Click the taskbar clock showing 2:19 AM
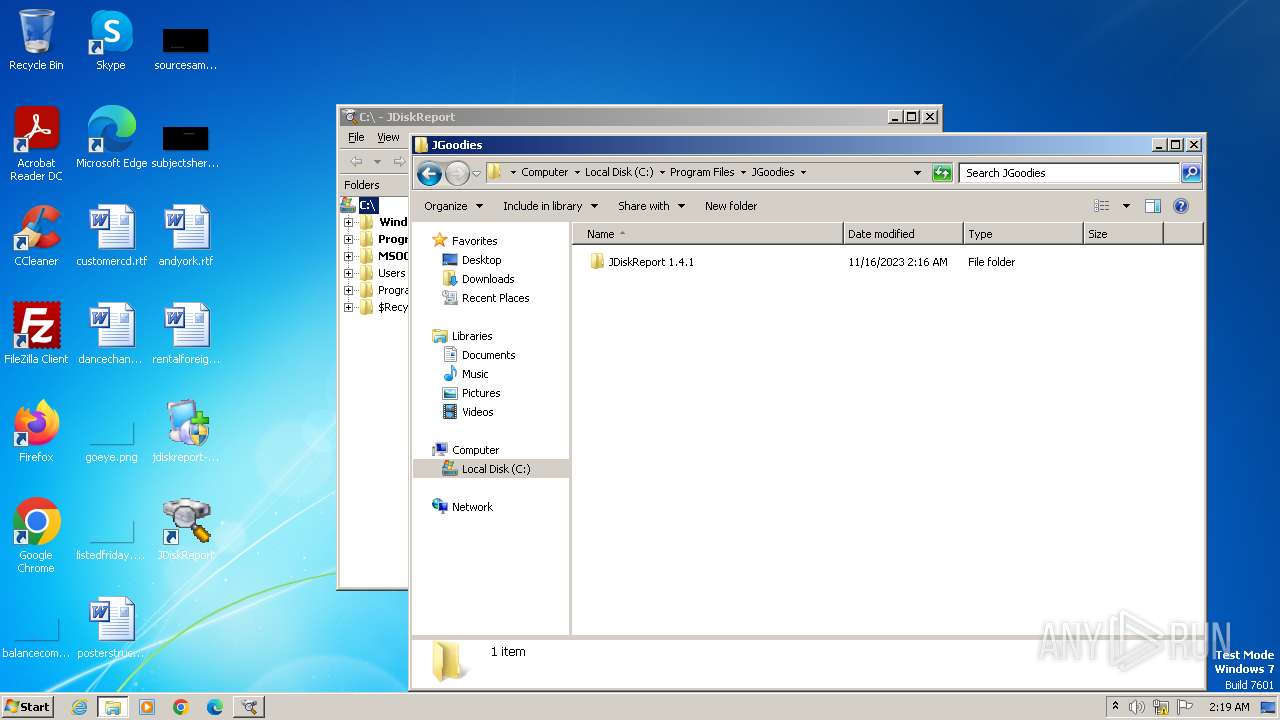The width and height of the screenshot is (1280, 720). 1229,707
